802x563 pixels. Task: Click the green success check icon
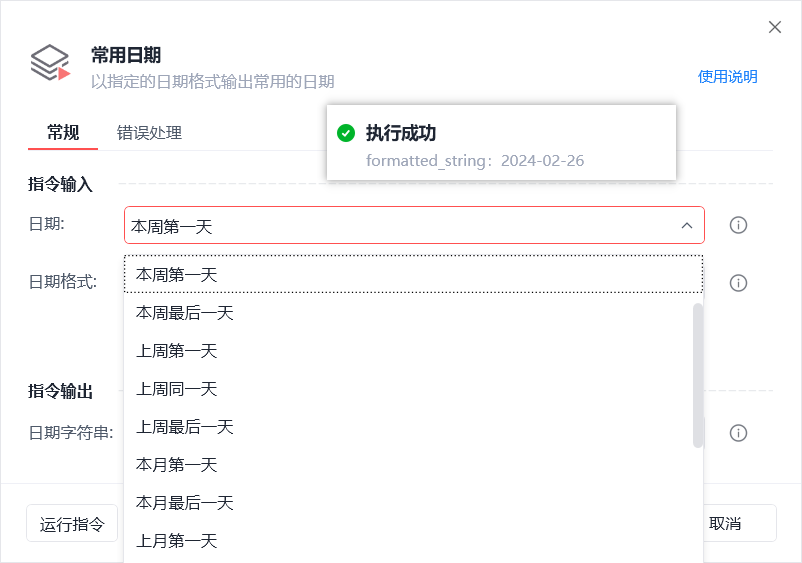(346, 133)
